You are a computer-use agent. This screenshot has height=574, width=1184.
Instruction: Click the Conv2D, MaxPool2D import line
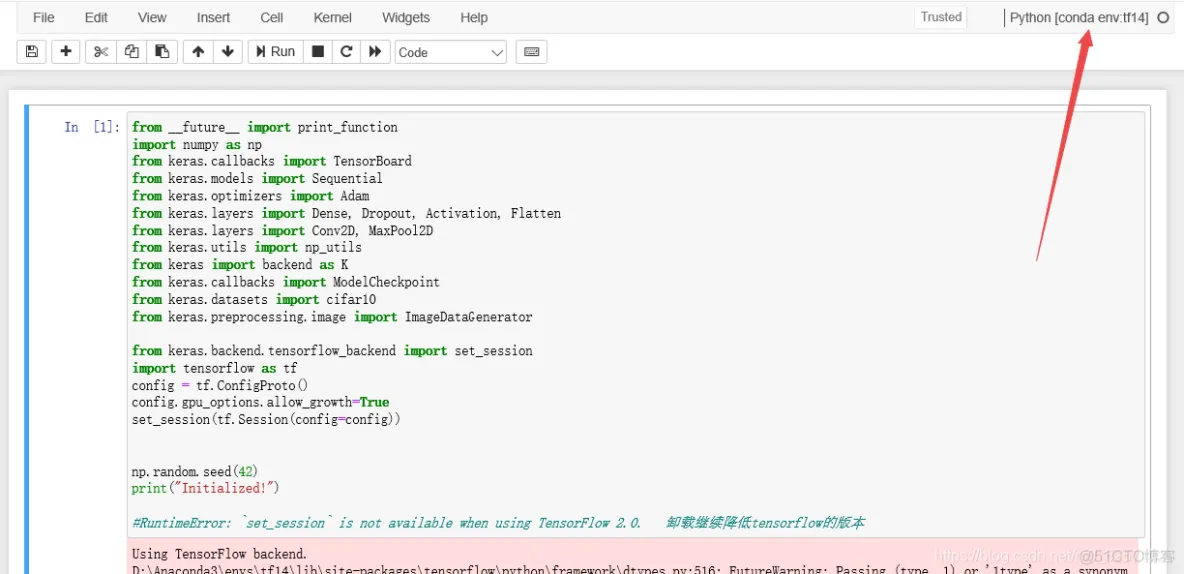tap(282, 230)
